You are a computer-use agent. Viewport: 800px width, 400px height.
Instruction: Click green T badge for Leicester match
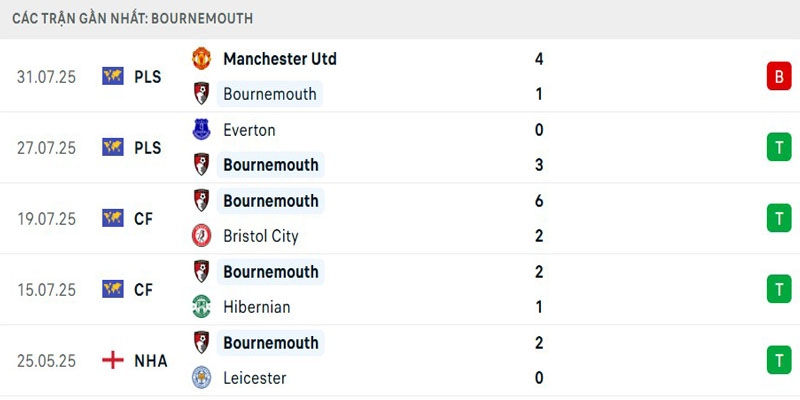click(x=779, y=360)
